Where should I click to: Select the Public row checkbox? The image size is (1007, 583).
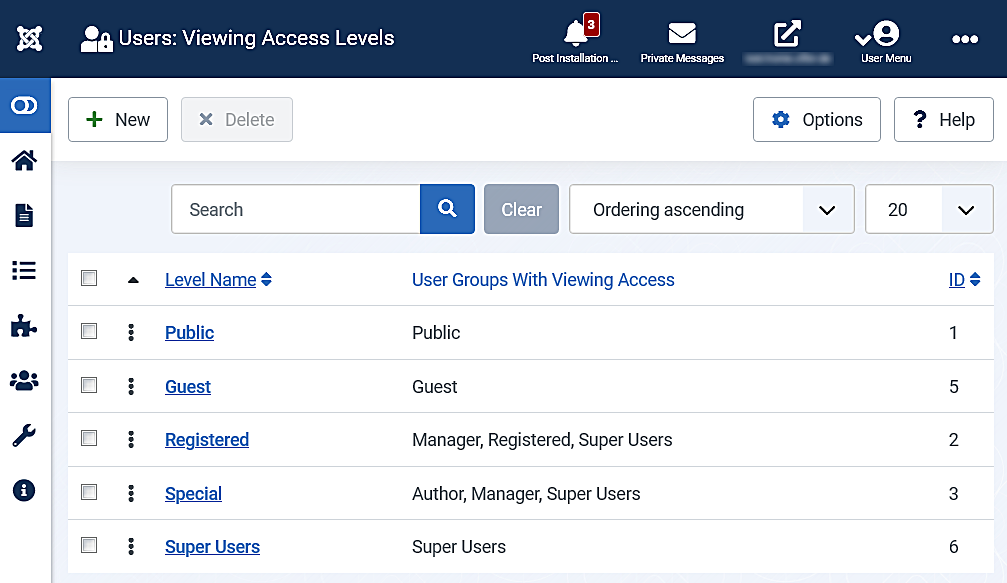click(x=89, y=331)
